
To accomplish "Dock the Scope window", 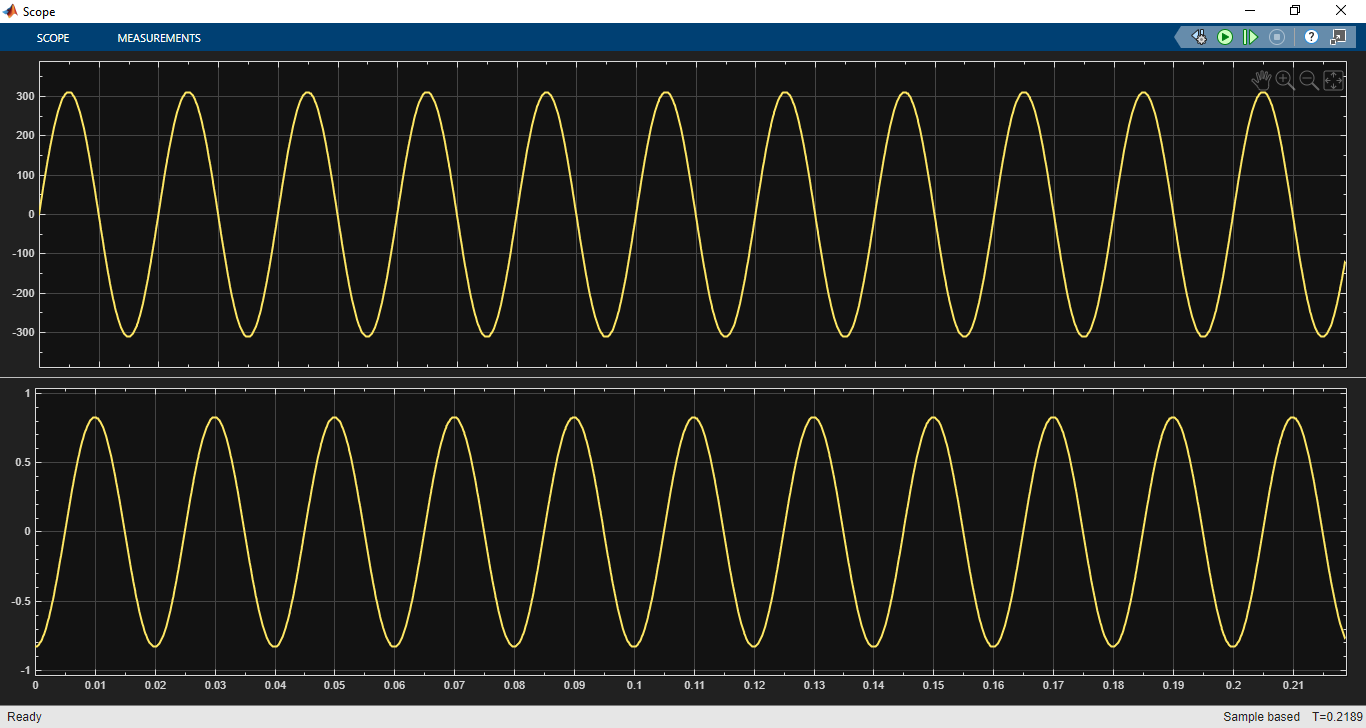I will coord(1338,37).
